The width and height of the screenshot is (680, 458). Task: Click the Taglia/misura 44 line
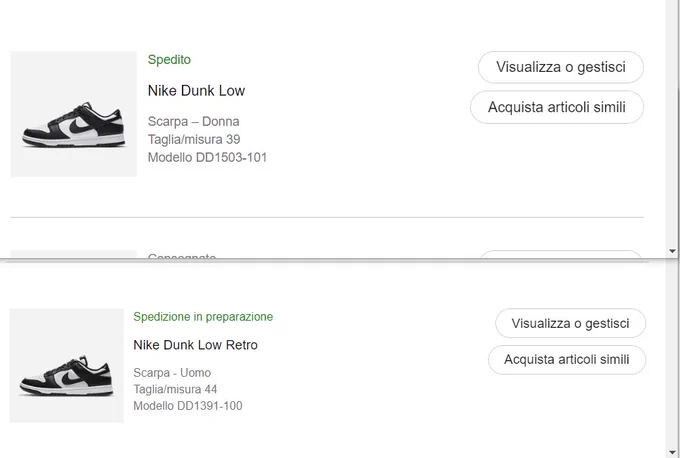tap(175, 389)
